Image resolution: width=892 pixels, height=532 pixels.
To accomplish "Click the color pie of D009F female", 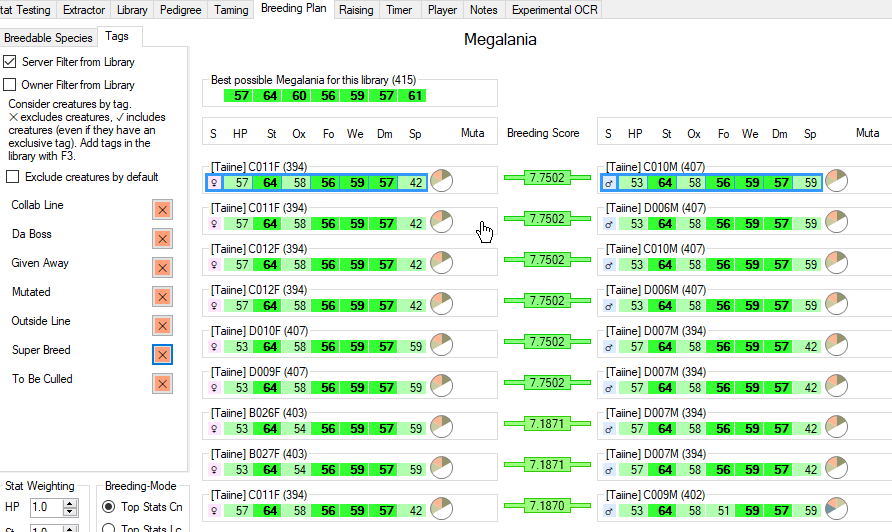I will [441, 386].
